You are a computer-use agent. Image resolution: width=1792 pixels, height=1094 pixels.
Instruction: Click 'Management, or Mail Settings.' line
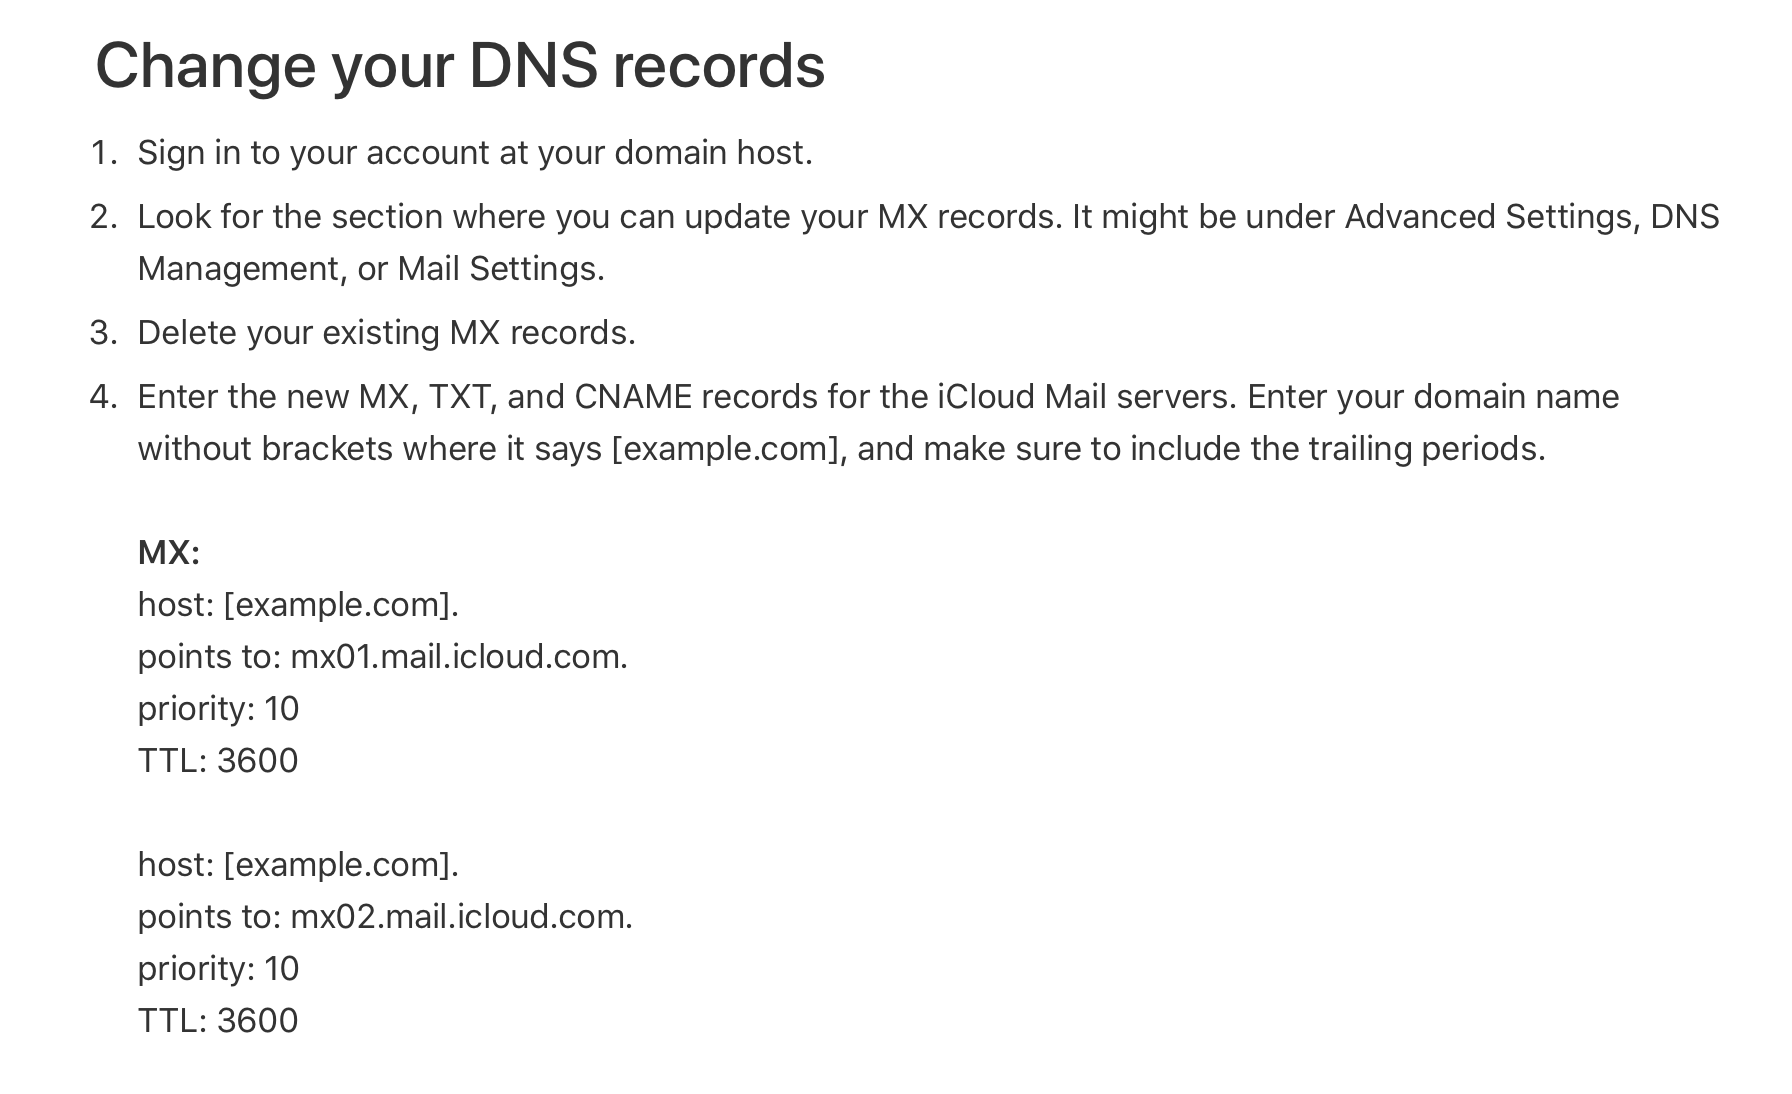coord(371,269)
